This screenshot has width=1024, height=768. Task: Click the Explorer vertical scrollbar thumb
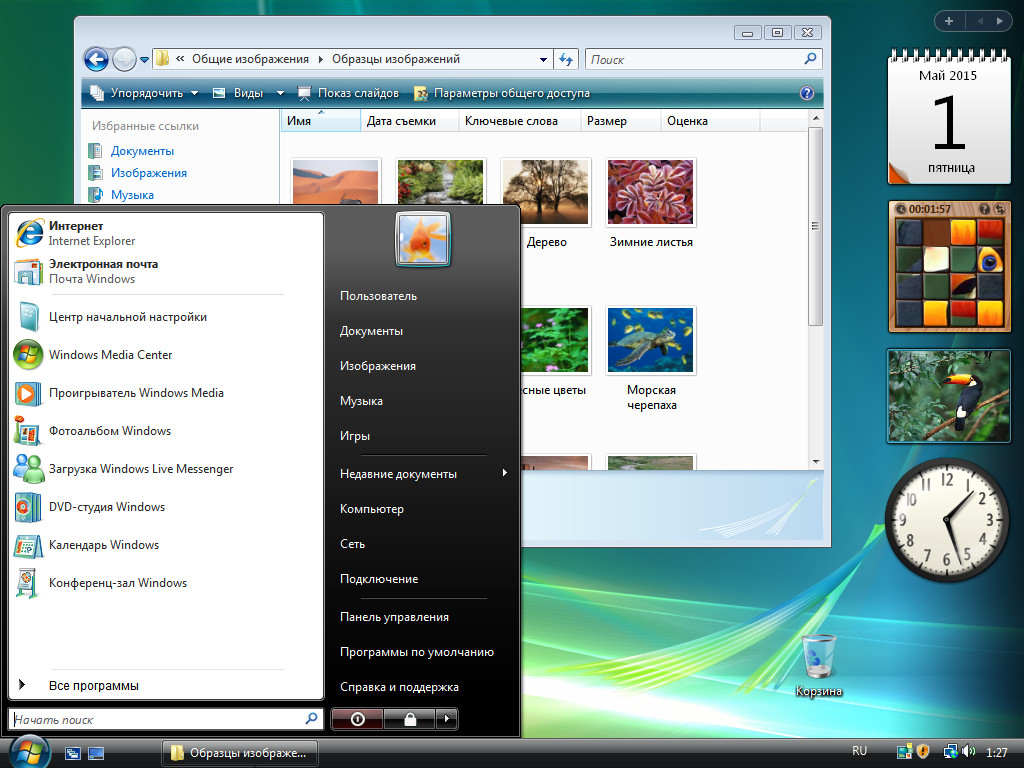point(815,226)
